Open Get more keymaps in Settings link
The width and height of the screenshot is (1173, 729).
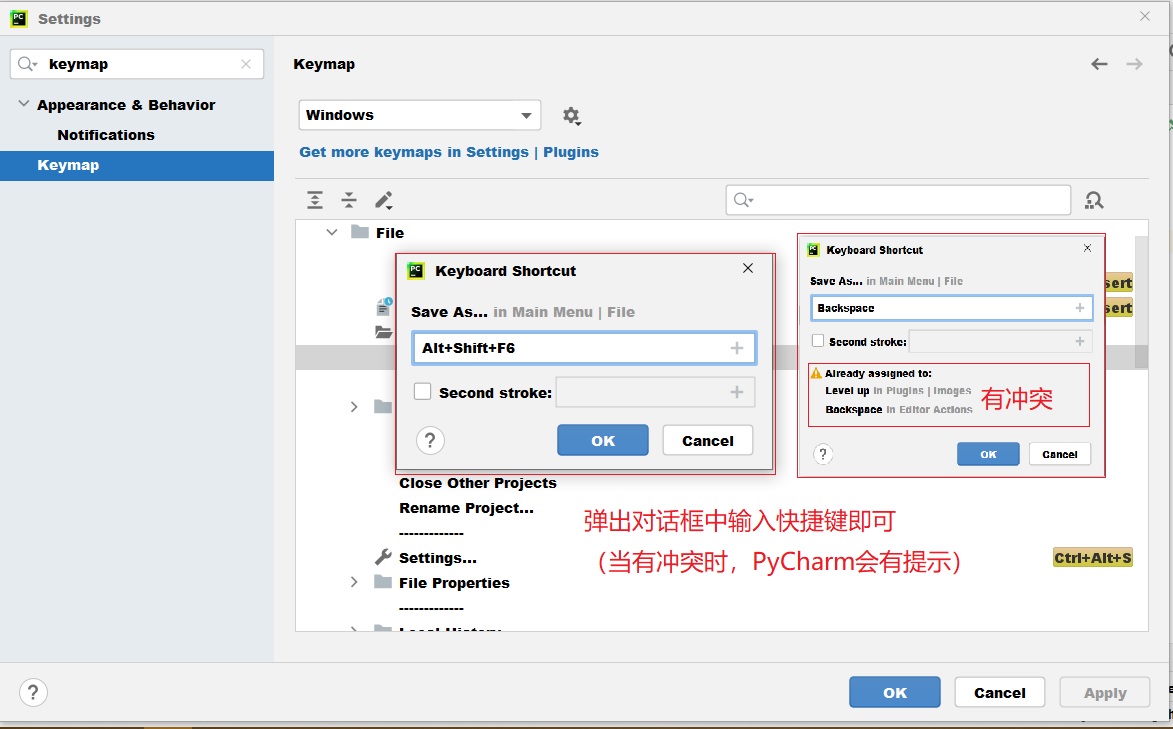(x=449, y=152)
